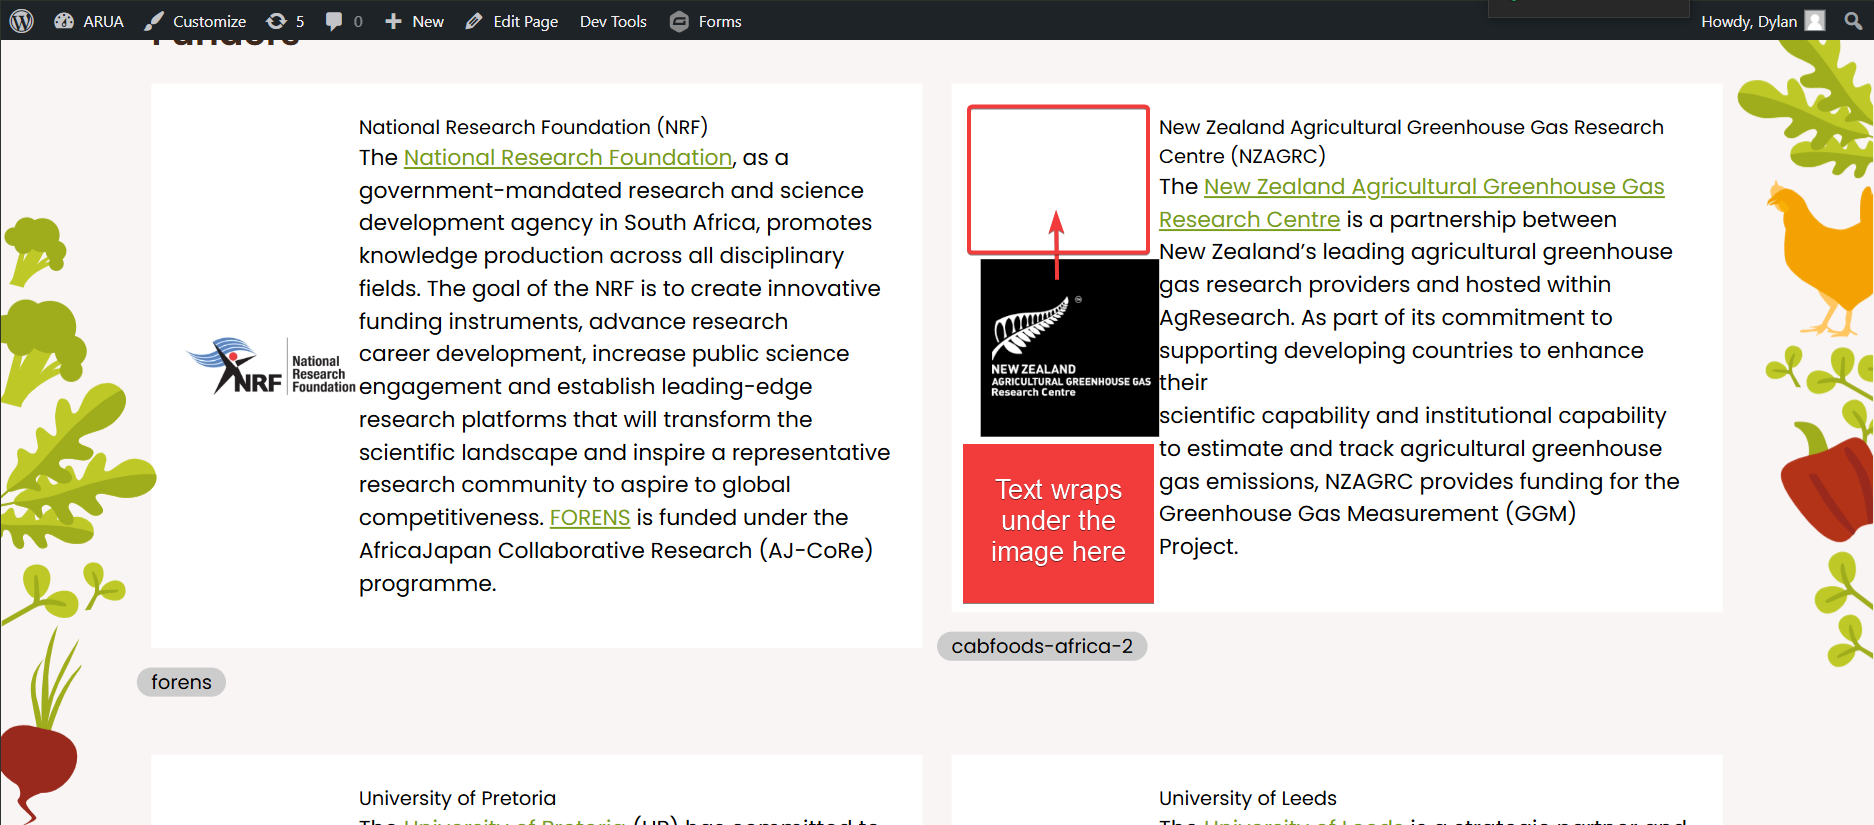Click Dylan's user avatar image

(x=1815, y=21)
